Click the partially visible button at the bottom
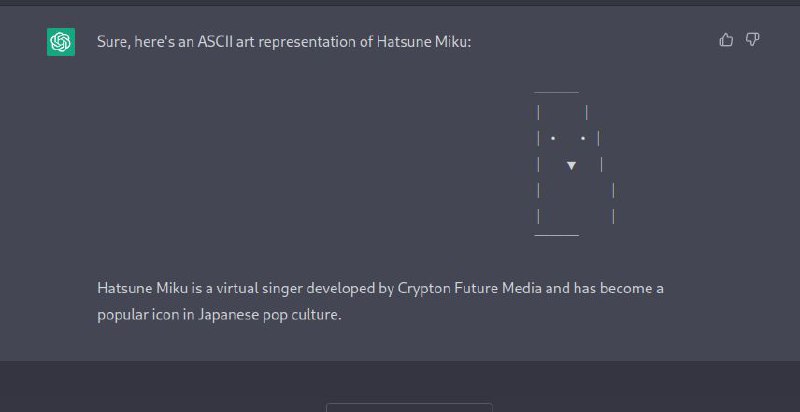The width and height of the screenshot is (800, 412). [409, 407]
